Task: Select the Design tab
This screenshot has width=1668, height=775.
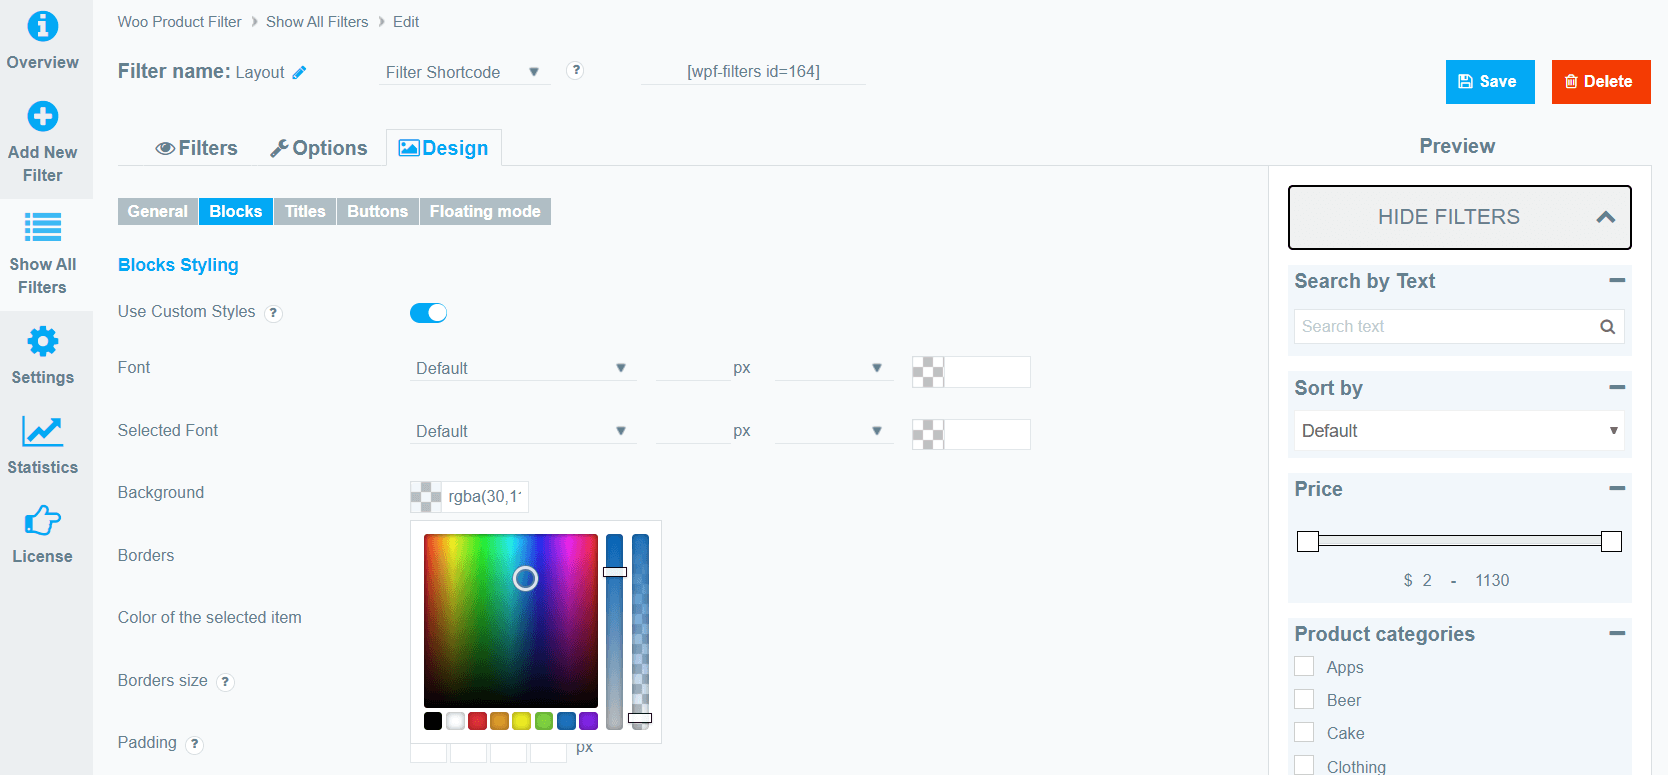Action: coord(444,148)
